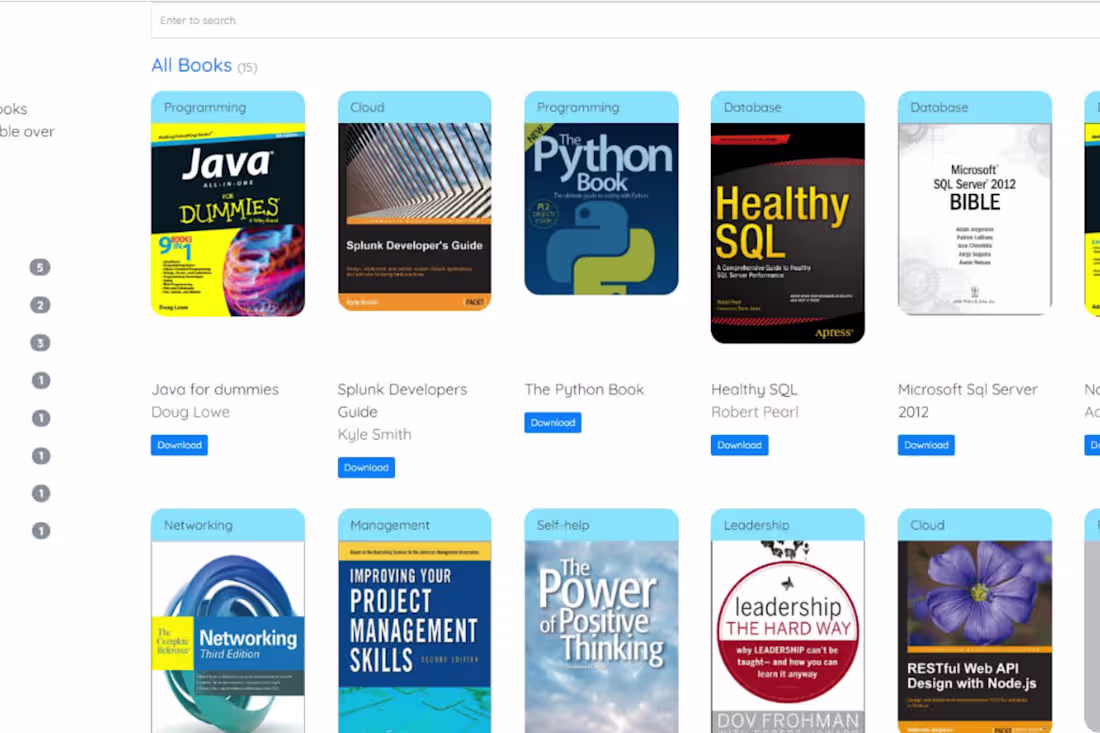This screenshot has height=733, width=1100.
Task: Open the Java All-in-One for Dummies cover
Action: (228, 220)
